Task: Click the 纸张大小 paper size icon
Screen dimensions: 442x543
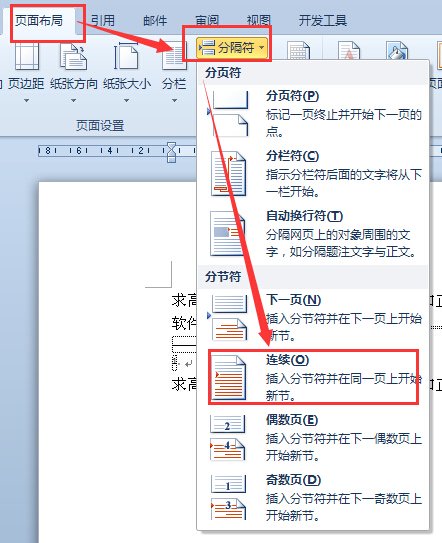Action: coord(126,56)
